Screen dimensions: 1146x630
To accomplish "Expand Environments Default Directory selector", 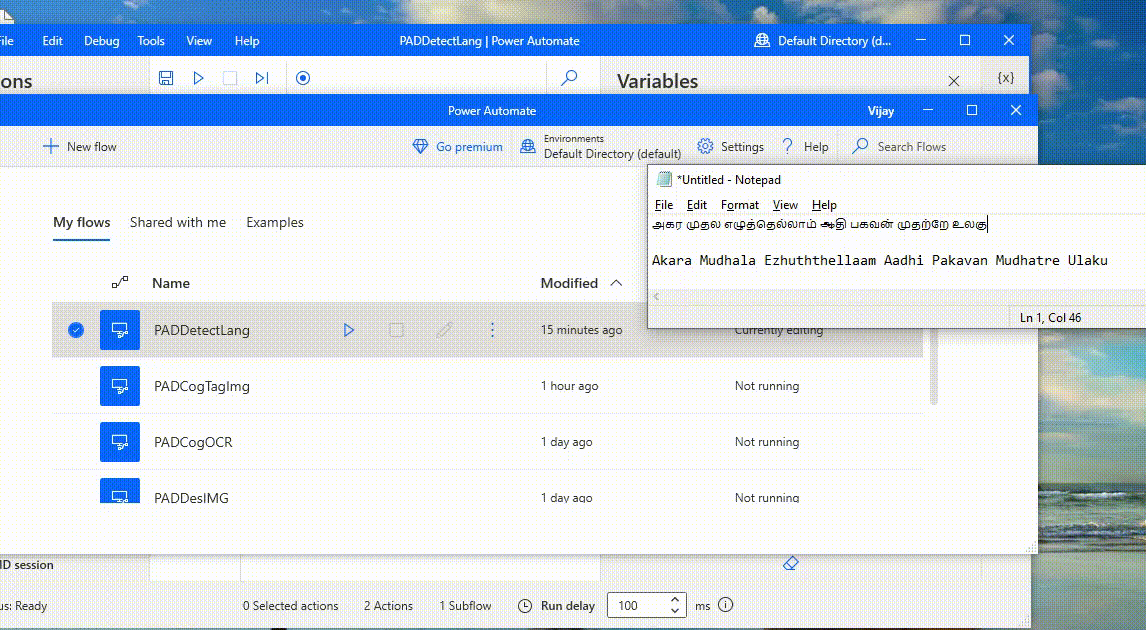I will (x=601, y=146).
